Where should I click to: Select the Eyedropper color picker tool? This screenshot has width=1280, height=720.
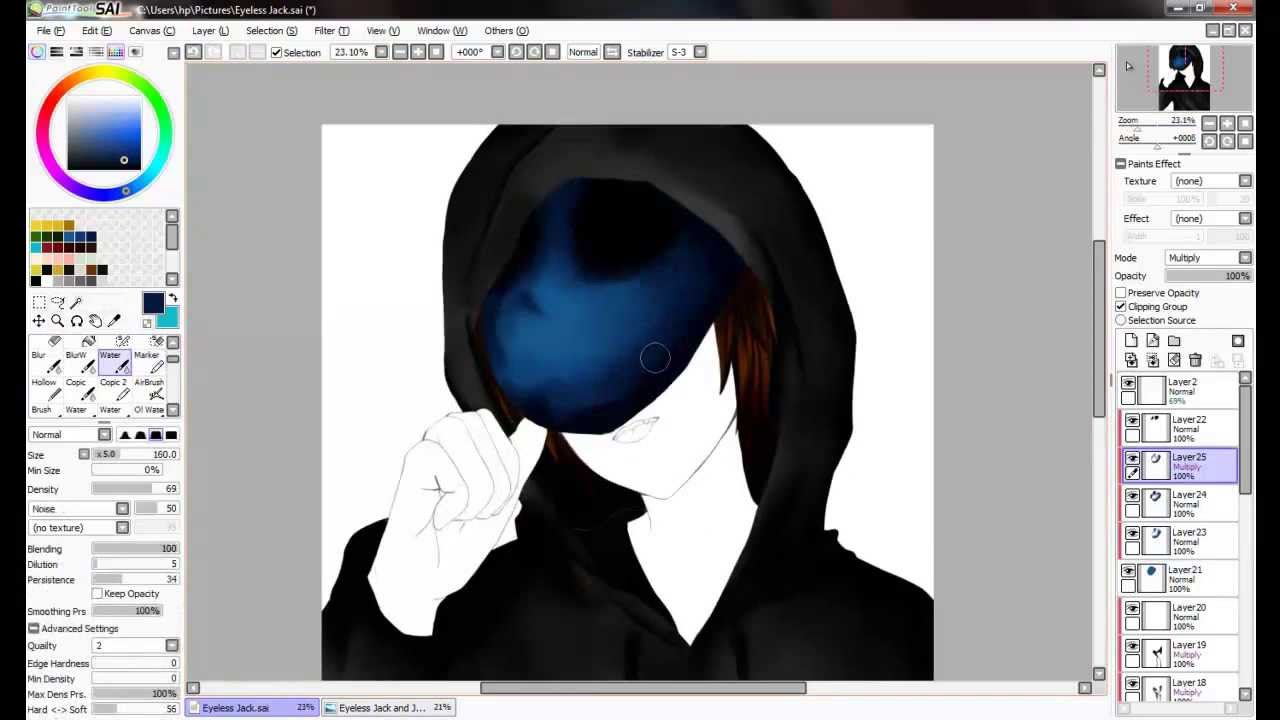(114, 321)
